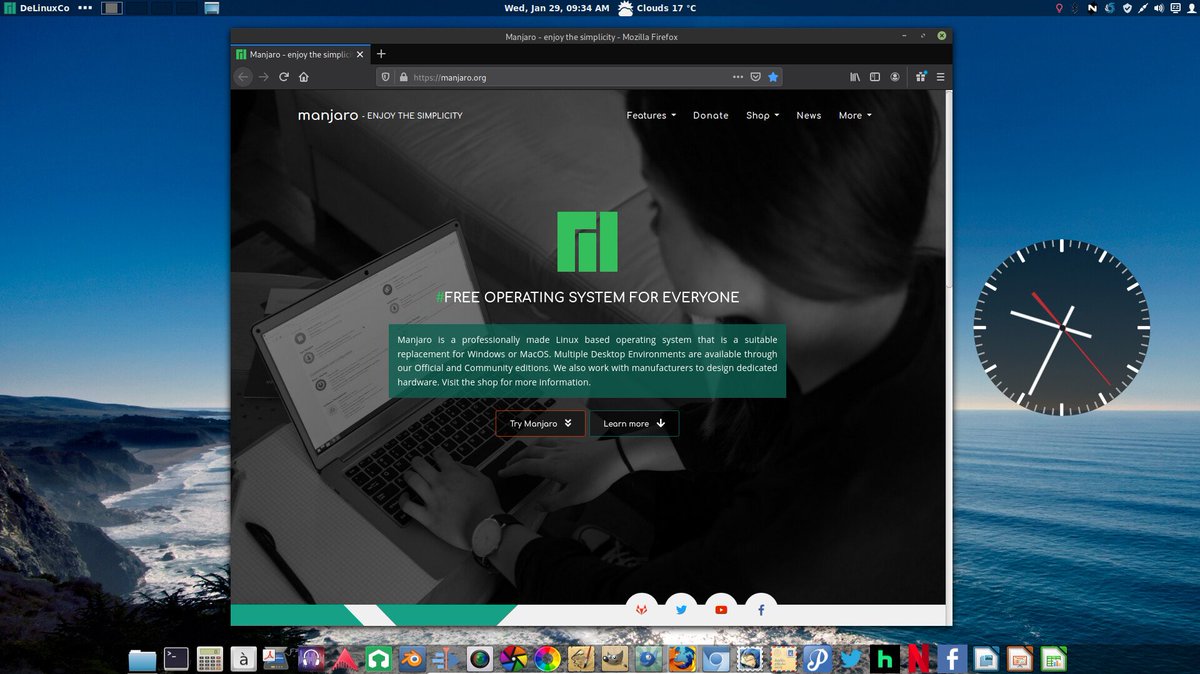
Task: Open the calculator dock icon
Action: pos(209,658)
